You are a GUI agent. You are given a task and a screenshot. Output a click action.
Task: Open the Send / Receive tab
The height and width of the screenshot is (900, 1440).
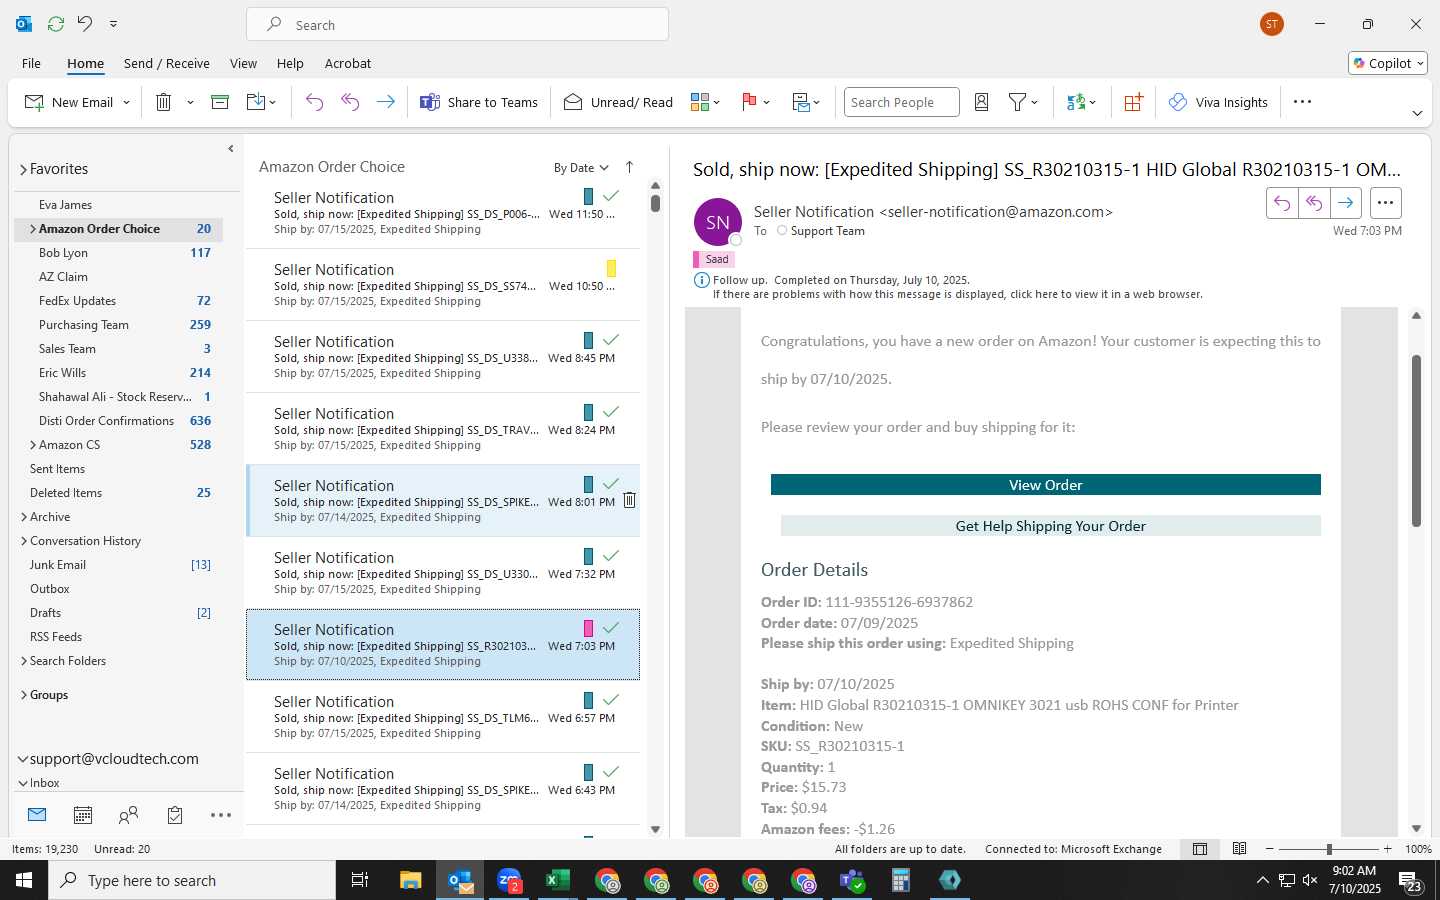167,63
